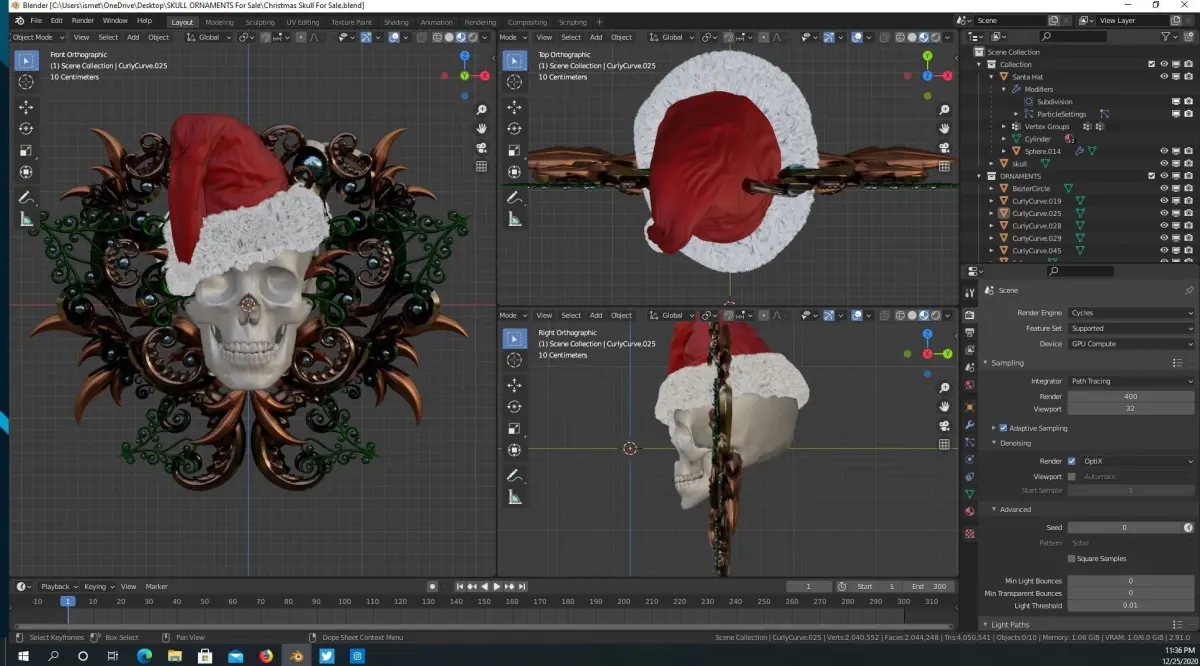Click the Zoom magnifier in front viewport
Image resolution: width=1200 pixels, height=666 pixels.
[x=482, y=110]
